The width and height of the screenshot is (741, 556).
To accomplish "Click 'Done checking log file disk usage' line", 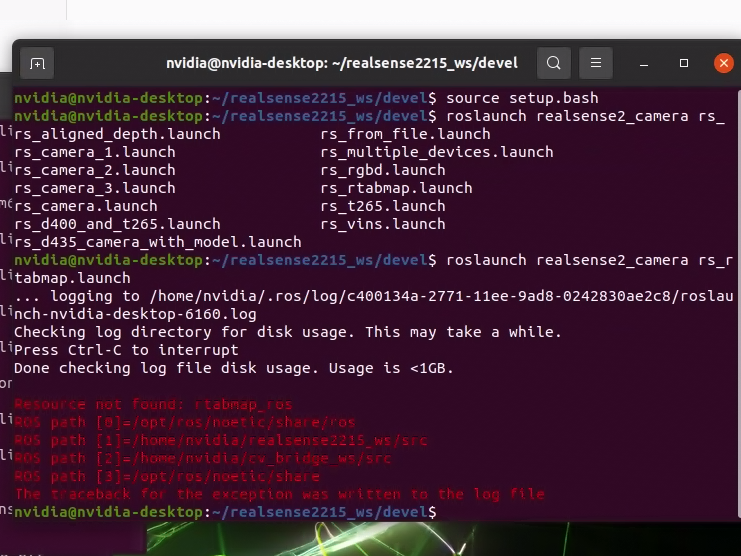I will pos(234,368).
